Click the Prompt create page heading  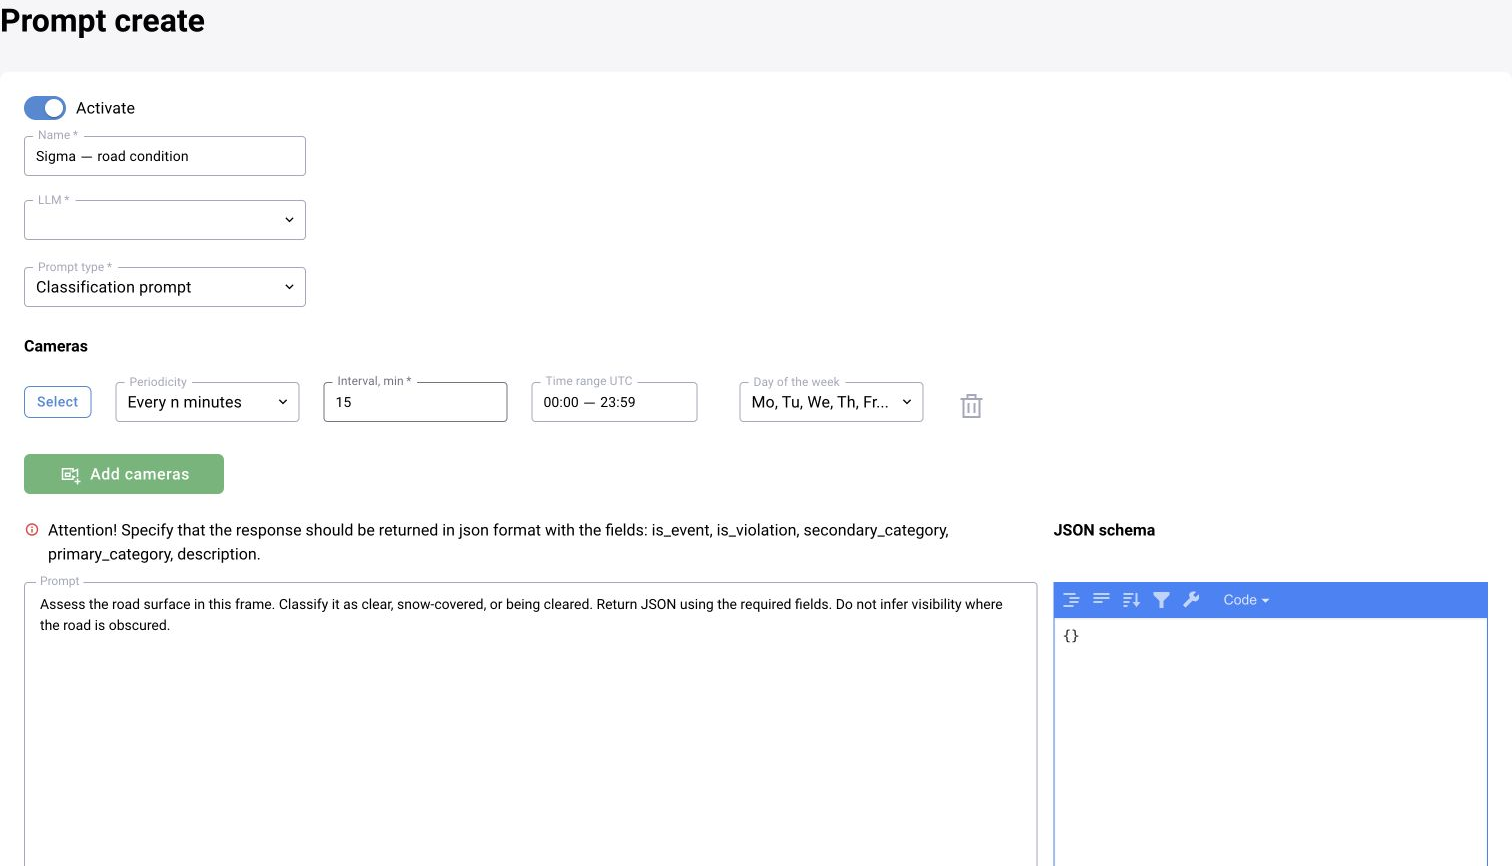(x=102, y=21)
